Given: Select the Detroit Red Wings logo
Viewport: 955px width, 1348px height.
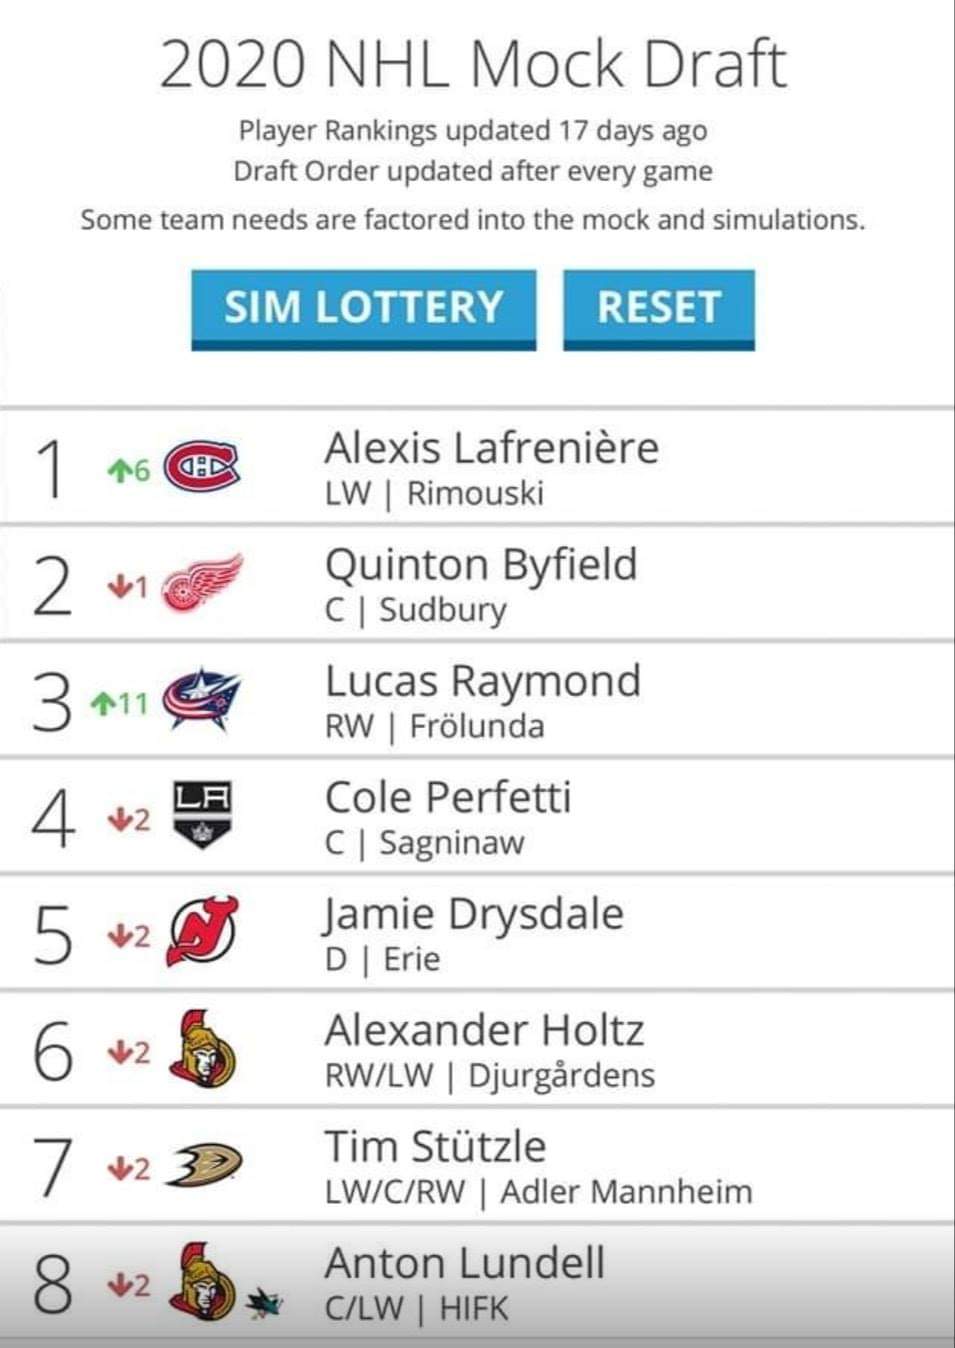Looking at the screenshot, I should (x=202, y=582).
